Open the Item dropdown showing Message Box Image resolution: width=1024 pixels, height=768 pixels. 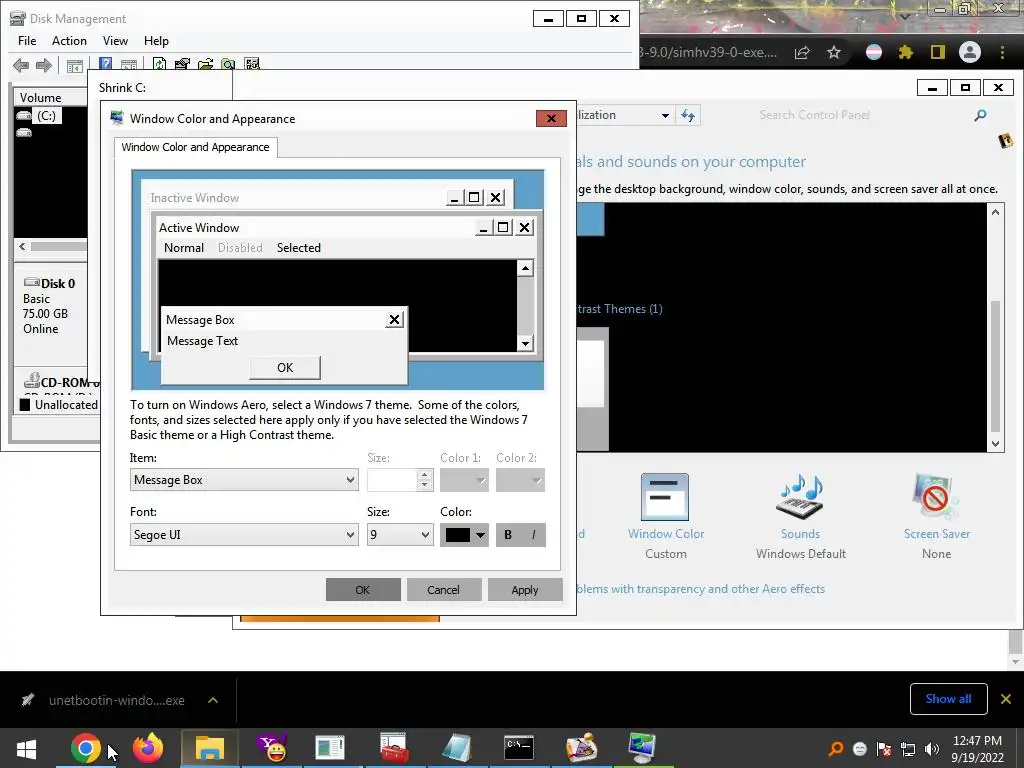tap(244, 480)
